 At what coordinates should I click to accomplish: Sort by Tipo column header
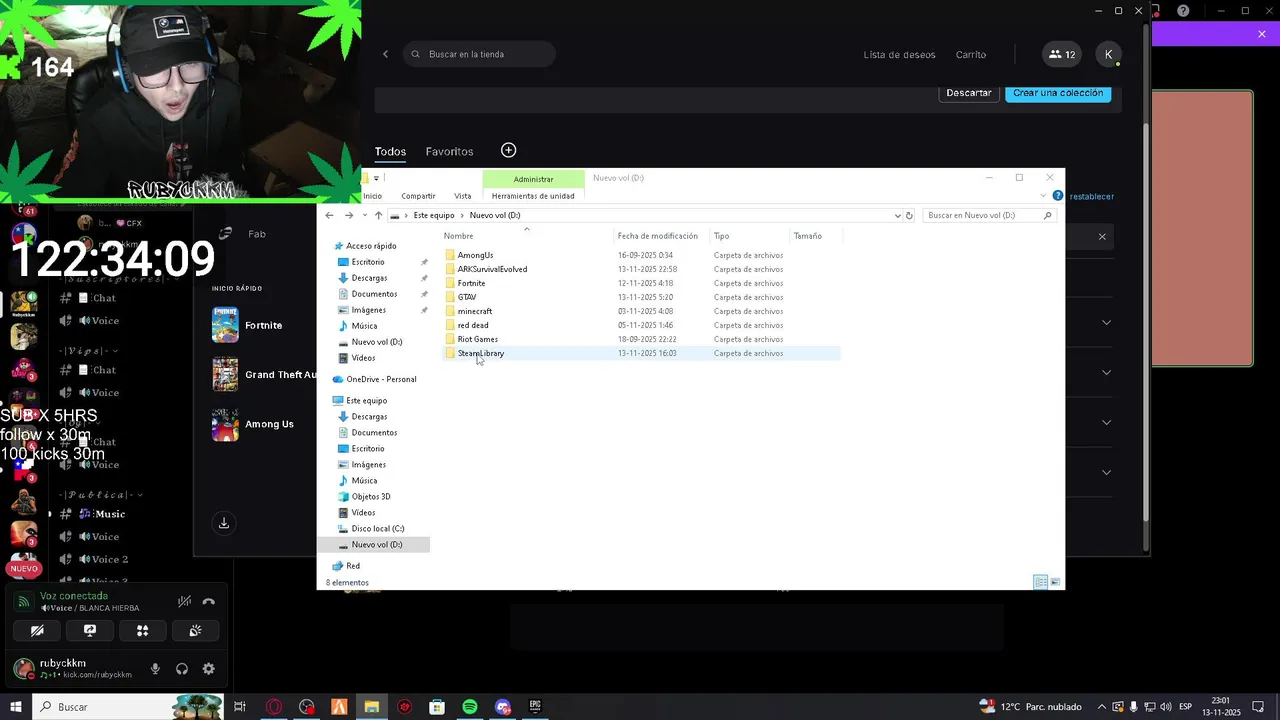(721, 236)
